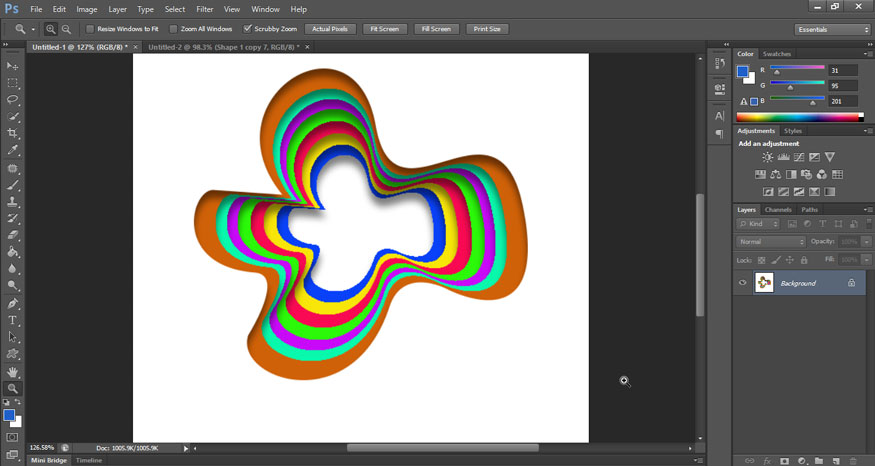
Task: Click the Background layer thumbnail
Action: click(764, 283)
